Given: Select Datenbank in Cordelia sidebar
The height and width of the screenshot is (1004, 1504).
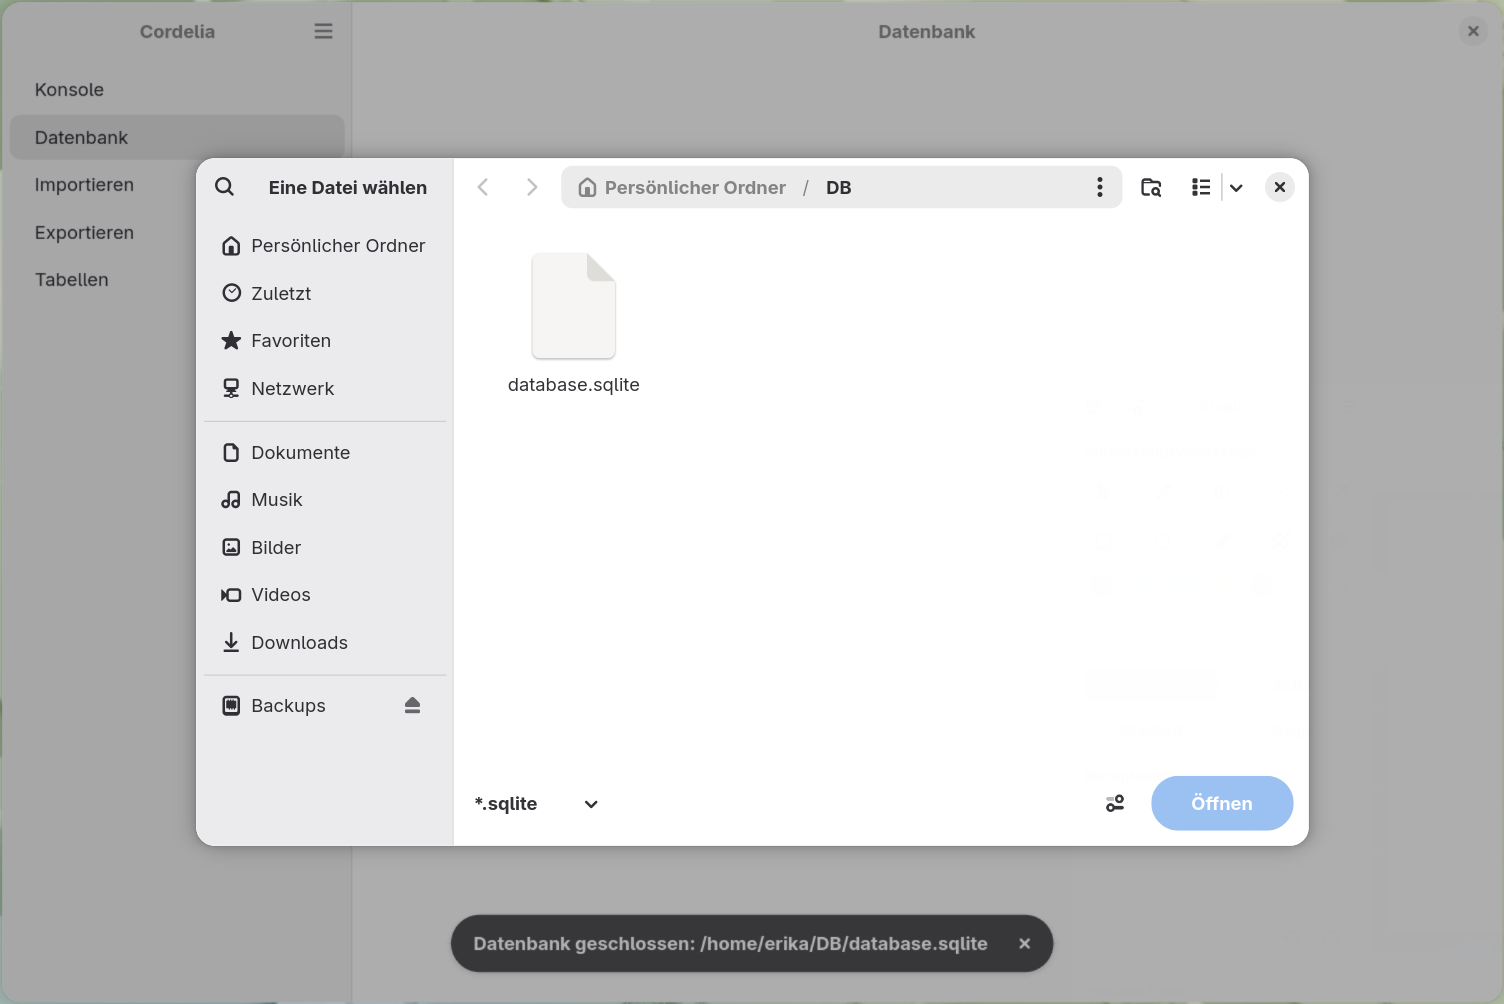Looking at the screenshot, I should point(177,137).
